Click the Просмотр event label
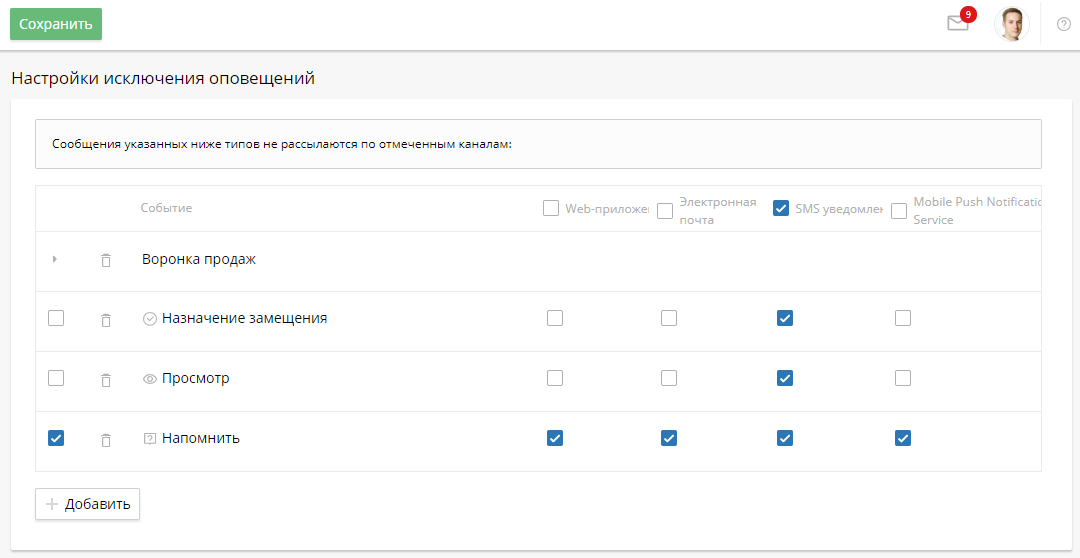1080x558 pixels. click(x=196, y=378)
